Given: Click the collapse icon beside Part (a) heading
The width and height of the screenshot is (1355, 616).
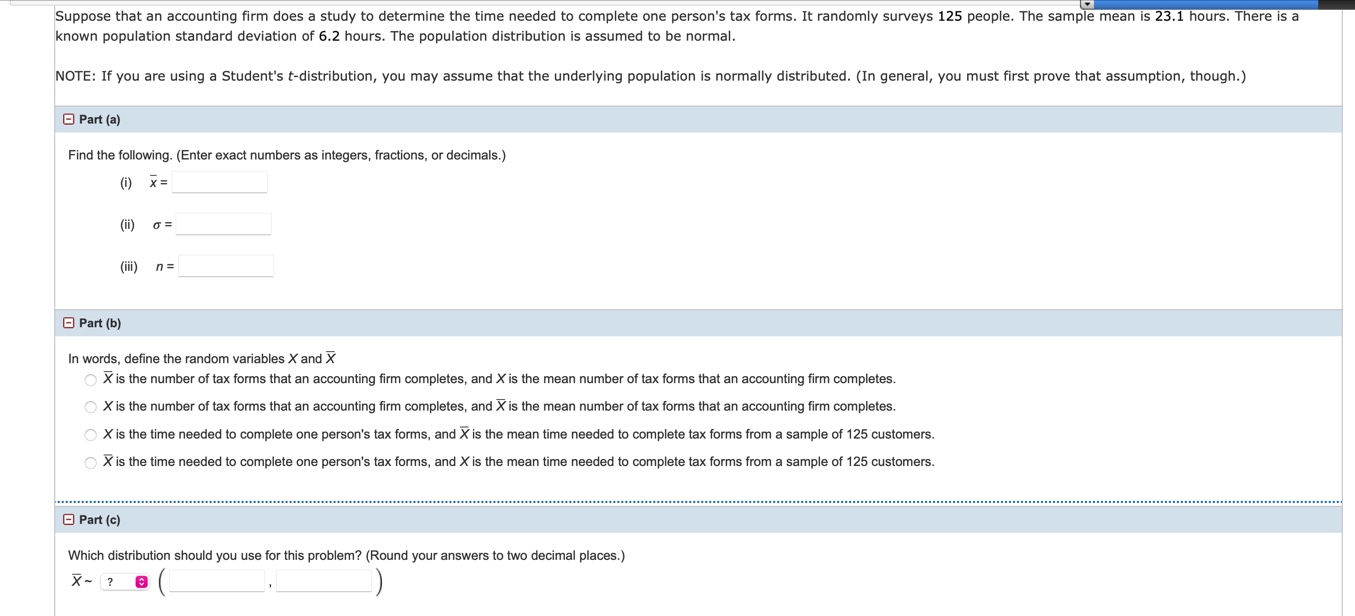Looking at the screenshot, I should (68, 118).
